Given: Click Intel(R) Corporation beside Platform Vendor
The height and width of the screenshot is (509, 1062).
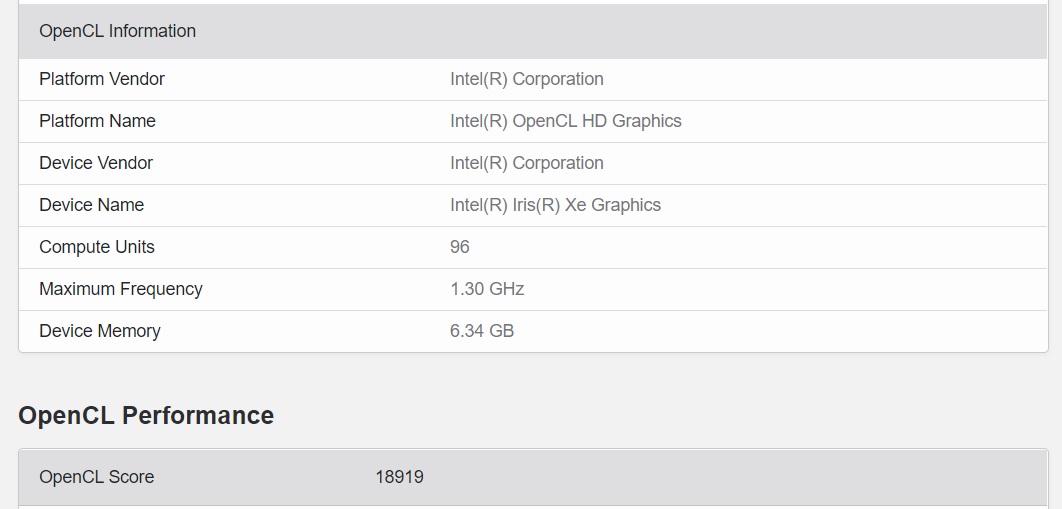Looking at the screenshot, I should pyautogui.click(x=527, y=79).
